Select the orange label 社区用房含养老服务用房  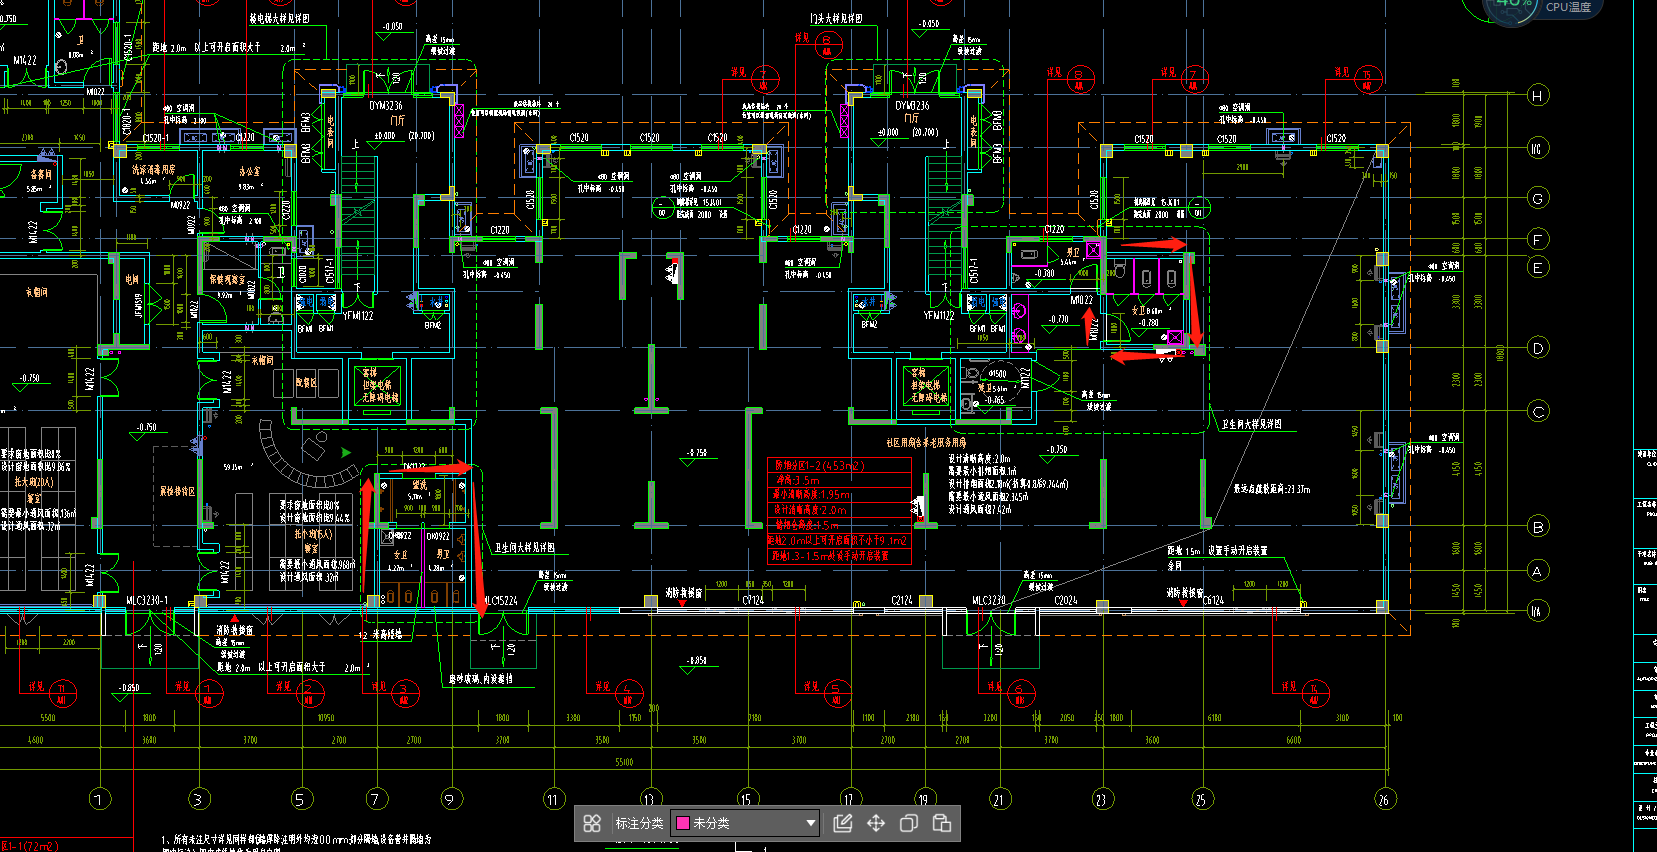coord(926,442)
